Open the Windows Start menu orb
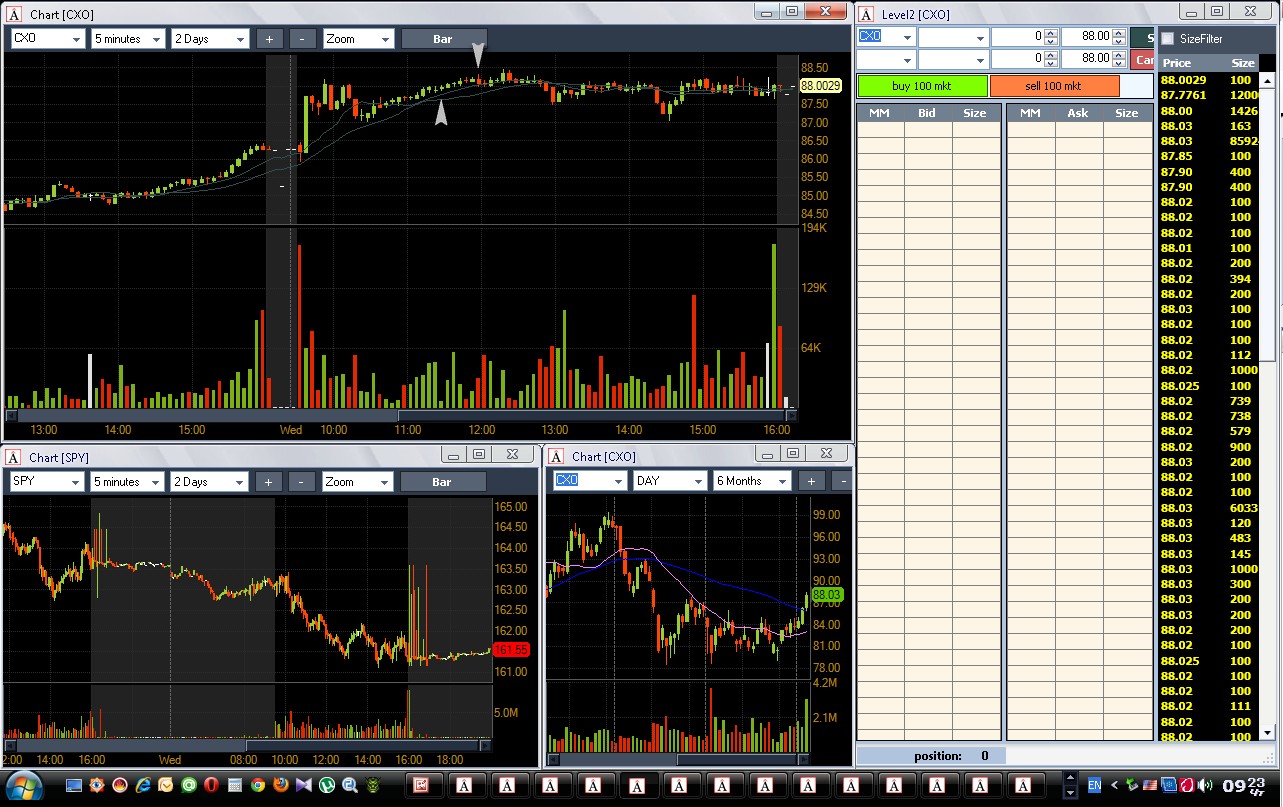This screenshot has height=807, width=1283. tap(26, 785)
